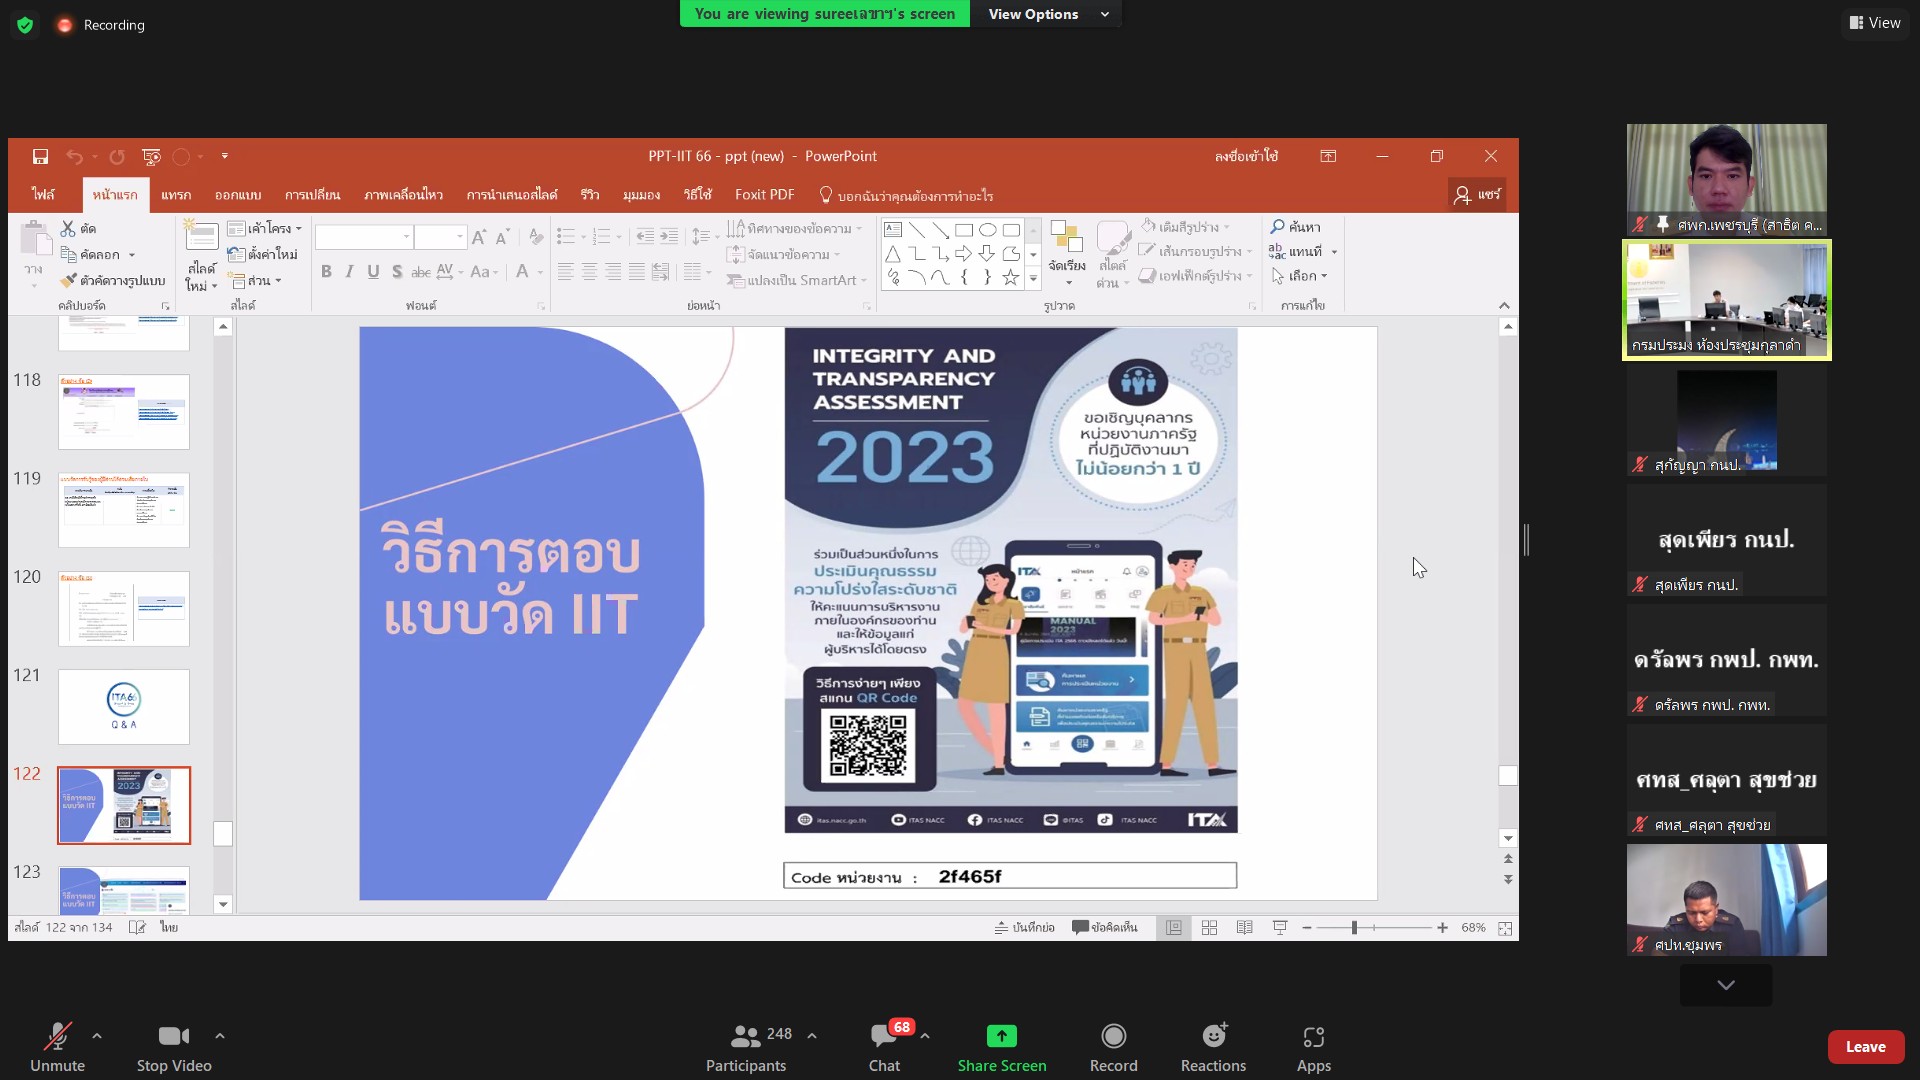Center text in paragraph group
This screenshot has height=1080, width=1920.
(x=590, y=271)
